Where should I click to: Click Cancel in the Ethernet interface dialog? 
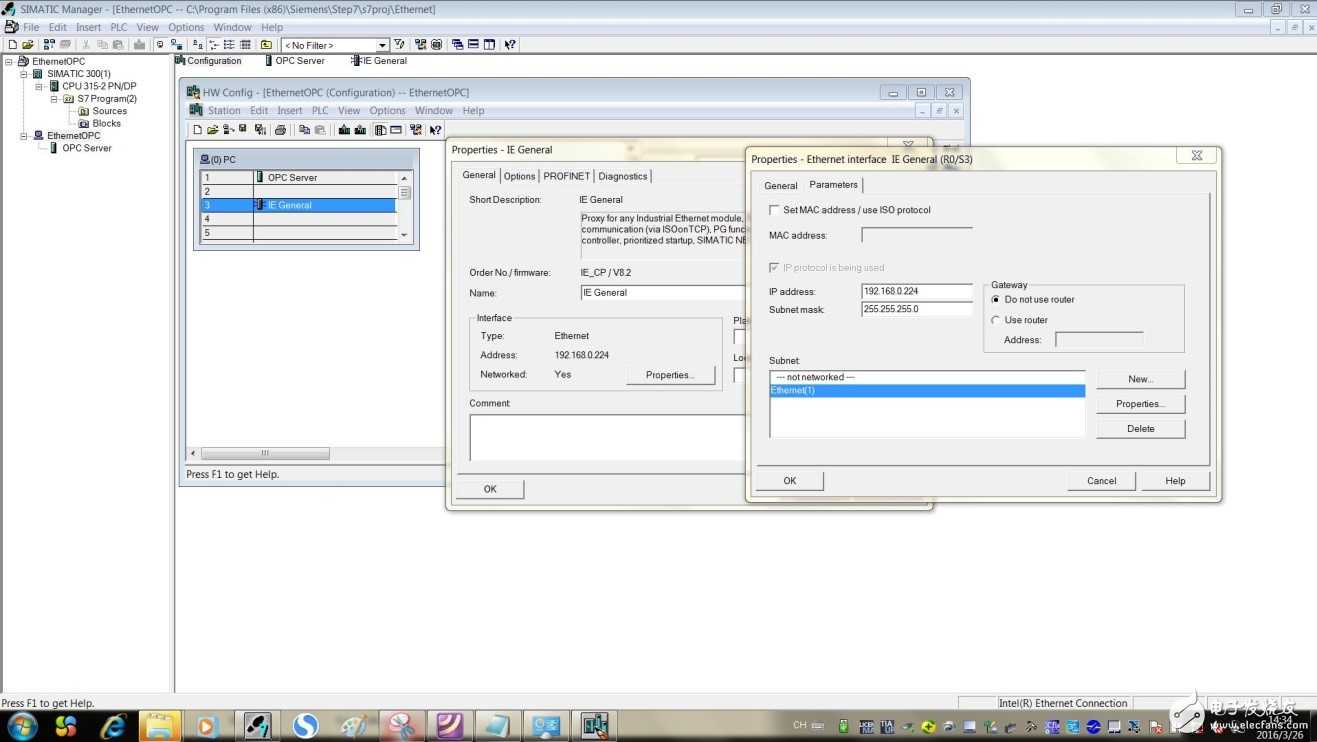1102,481
